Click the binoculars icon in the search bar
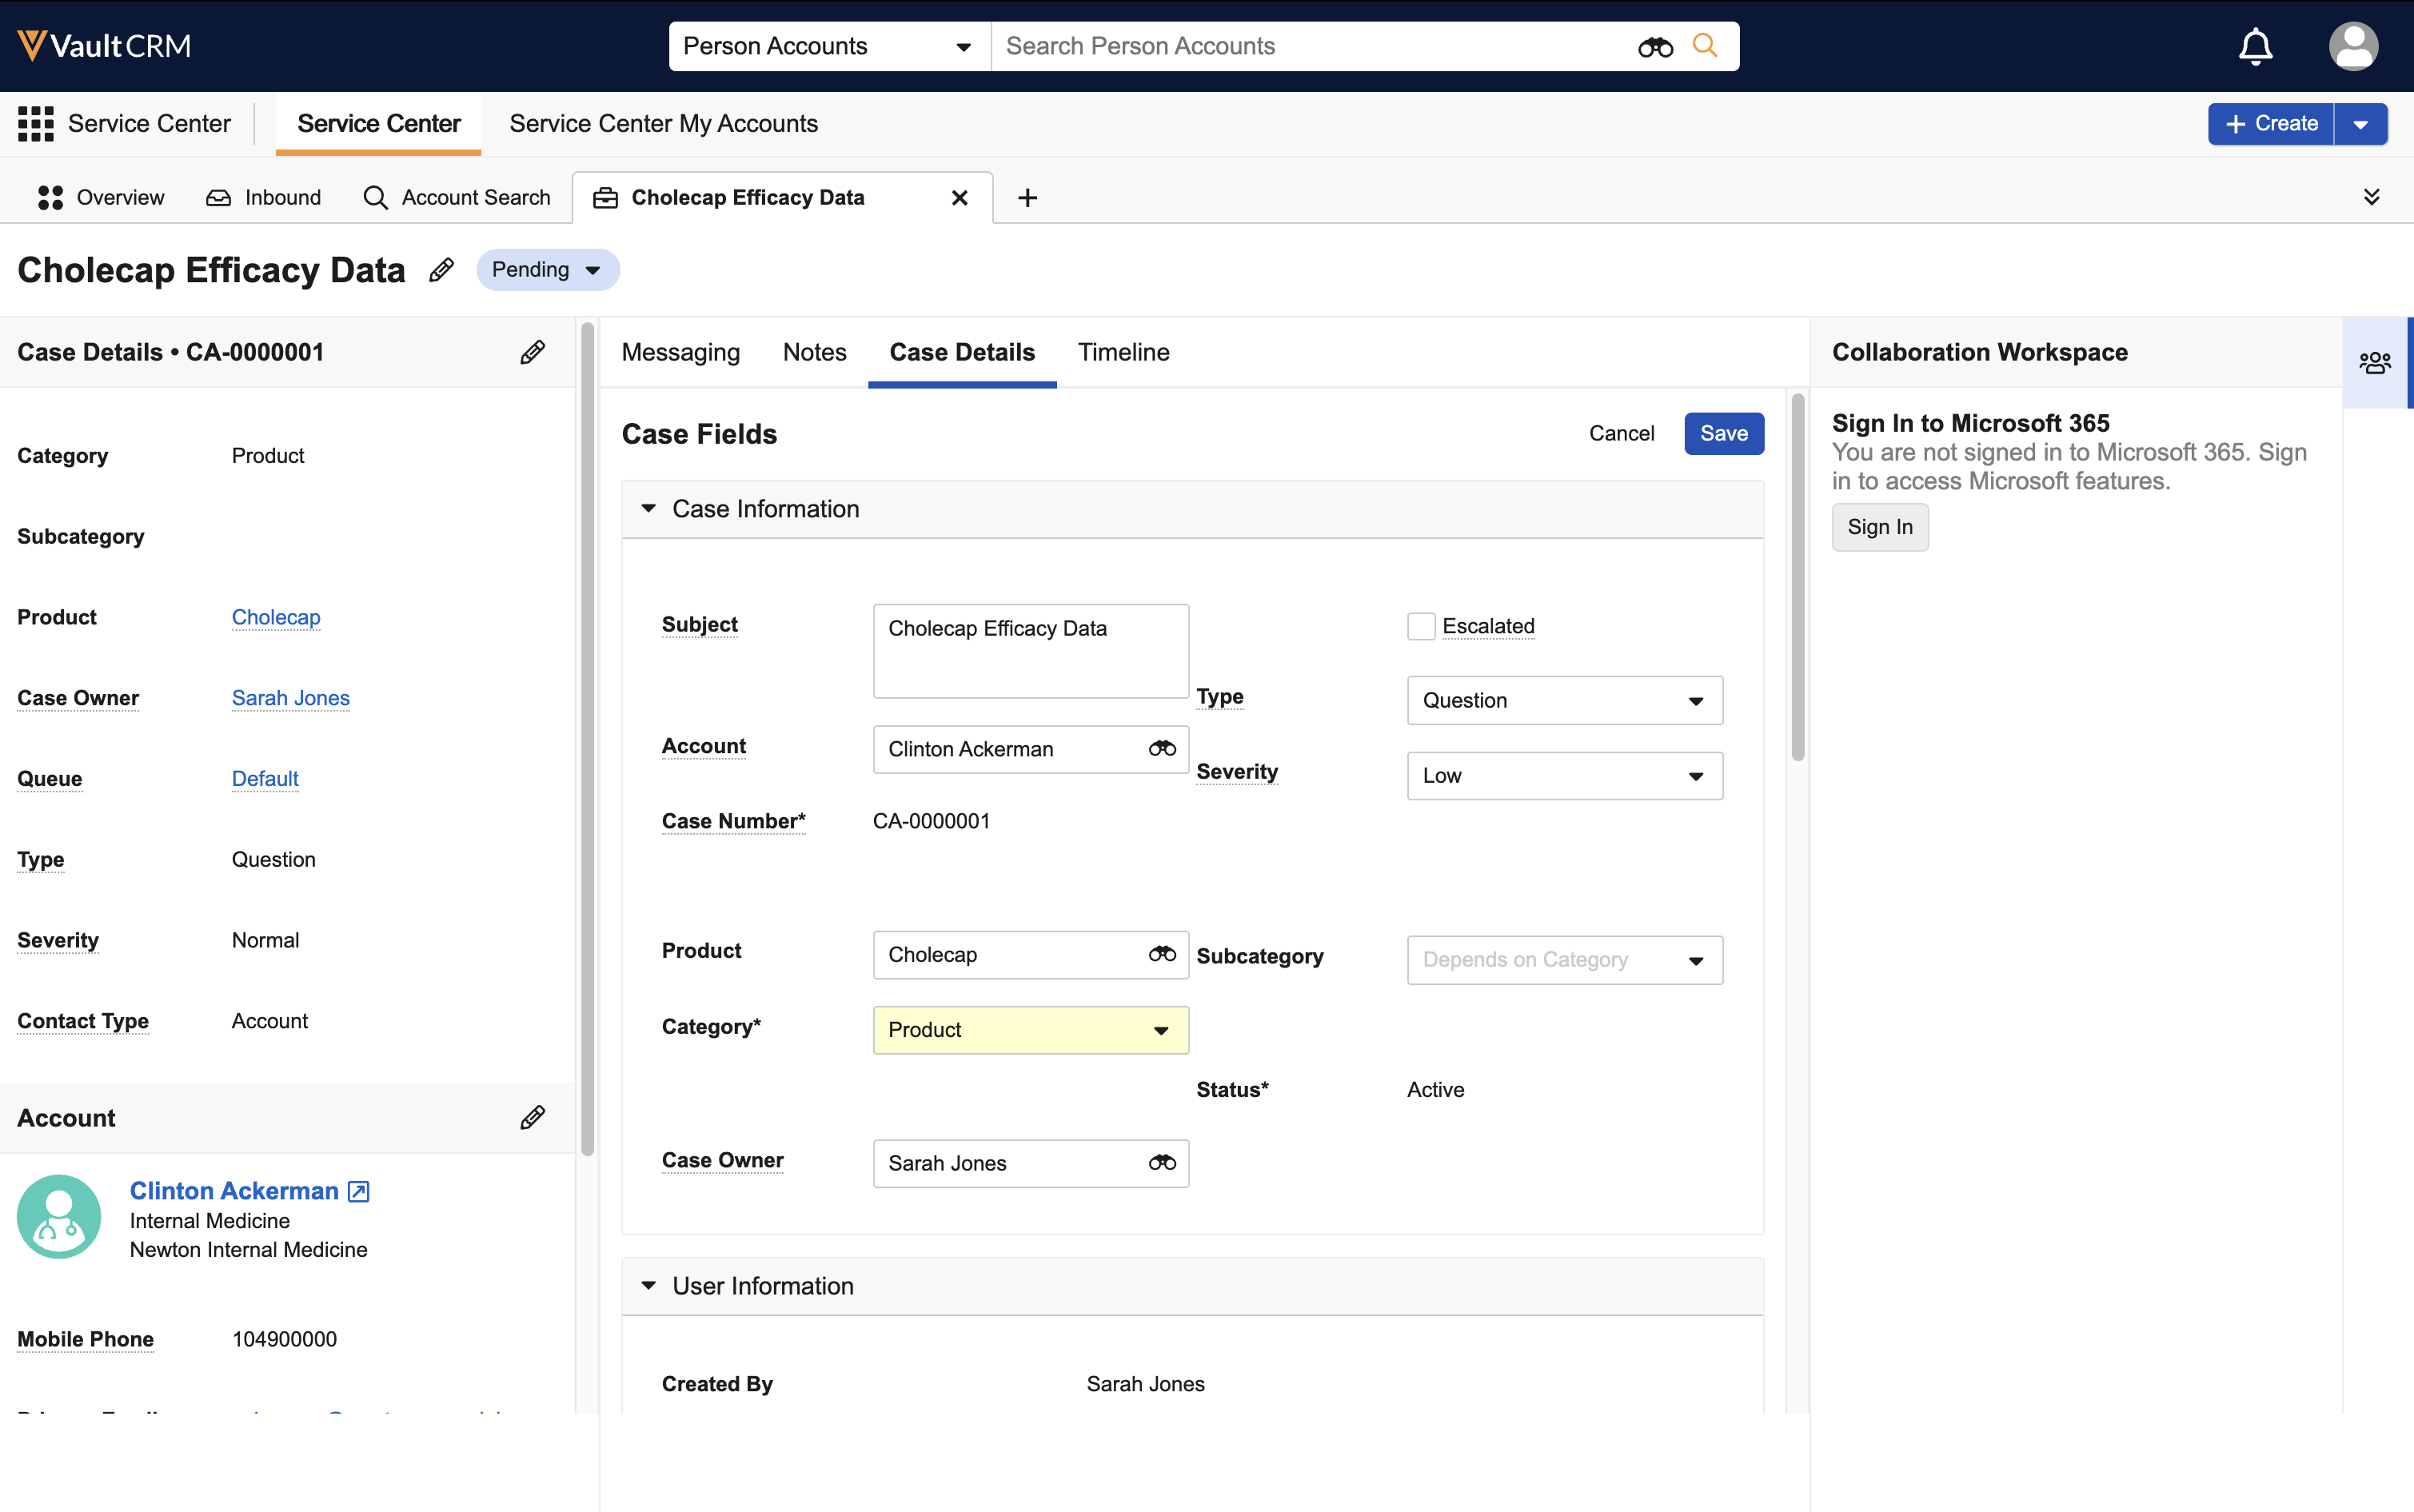 (x=1655, y=47)
